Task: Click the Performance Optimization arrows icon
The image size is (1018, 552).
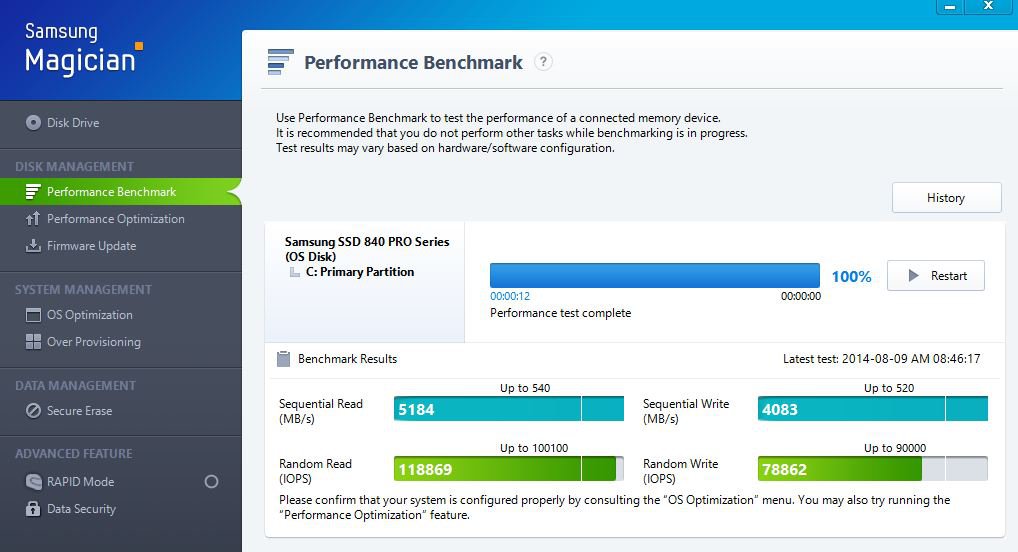Action: pos(33,218)
